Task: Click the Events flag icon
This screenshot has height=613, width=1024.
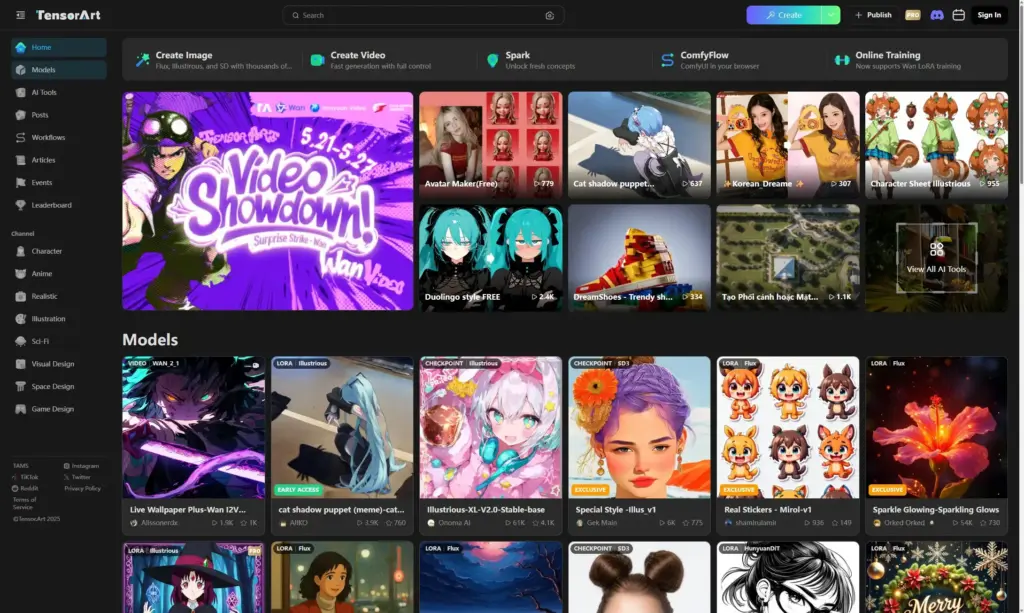Action: tap(20, 183)
